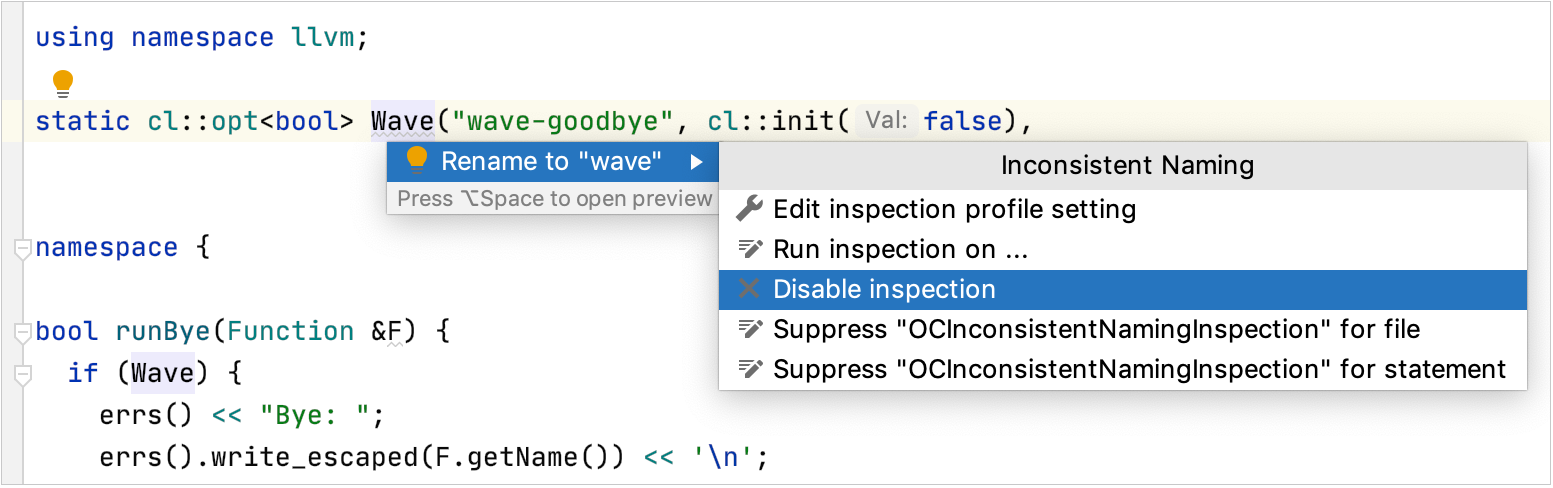Click the wrench icon for inspection profile settings
Viewport: 1553px width, 488px height.
[749, 209]
